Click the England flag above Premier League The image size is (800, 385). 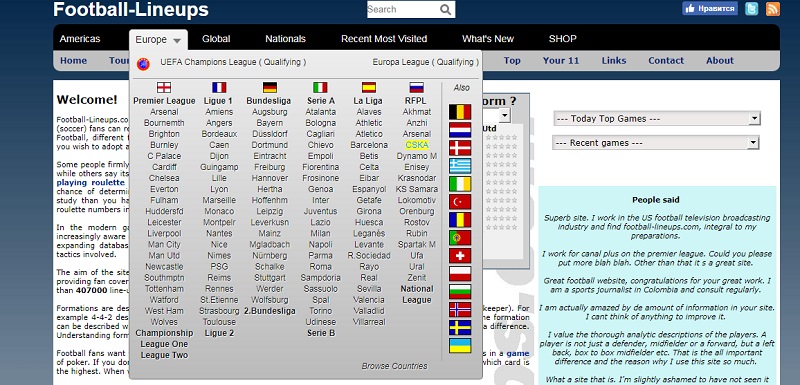click(164, 87)
